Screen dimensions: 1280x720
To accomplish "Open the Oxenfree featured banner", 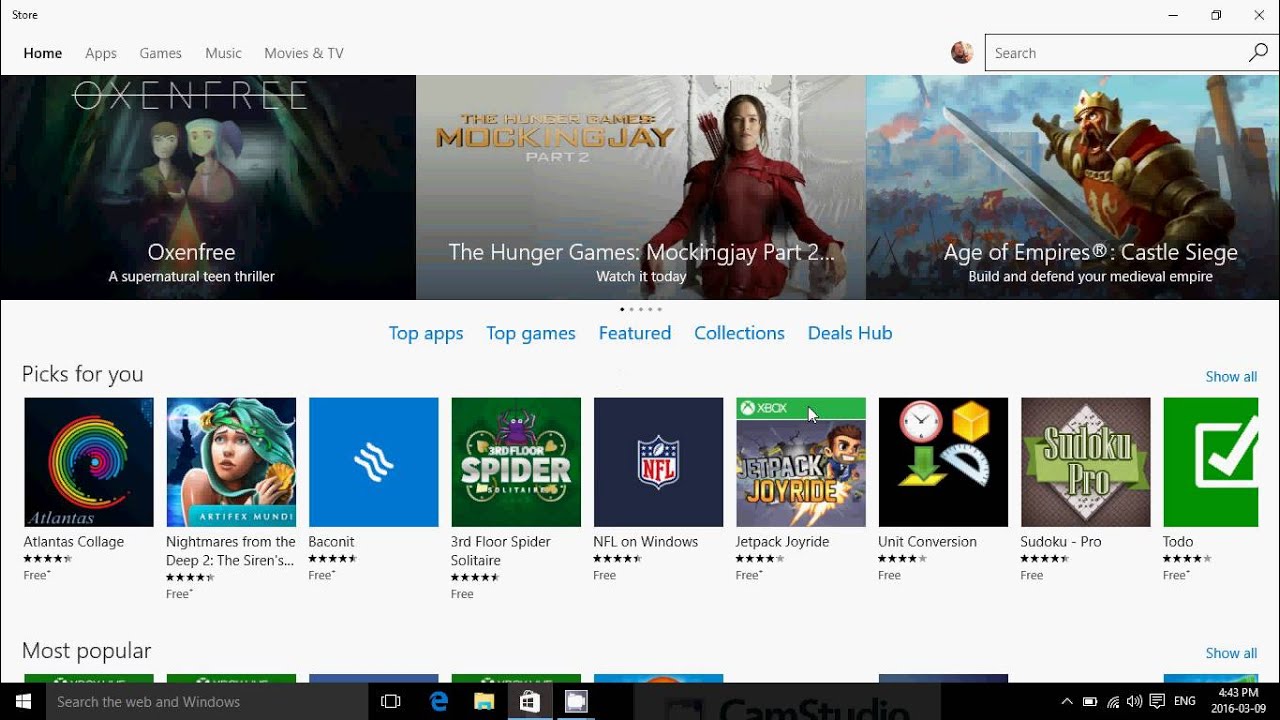I will coord(208,187).
